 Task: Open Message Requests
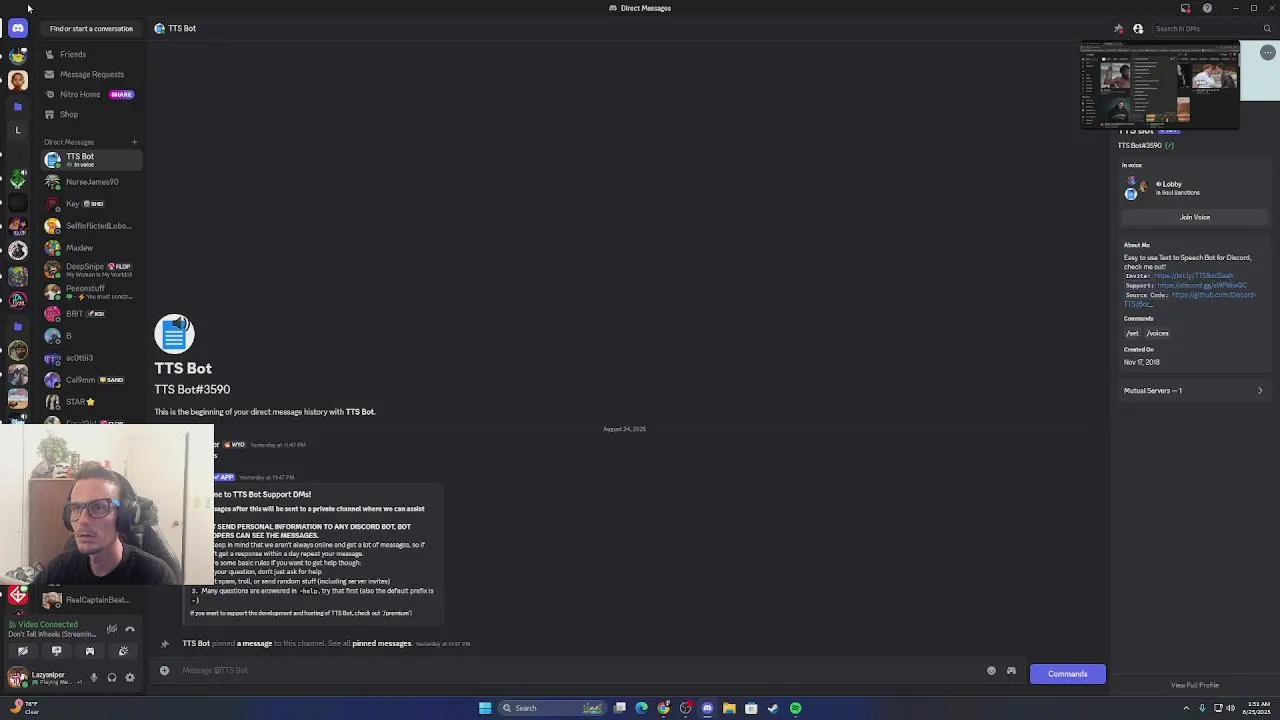pyautogui.click(x=90, y=74)
